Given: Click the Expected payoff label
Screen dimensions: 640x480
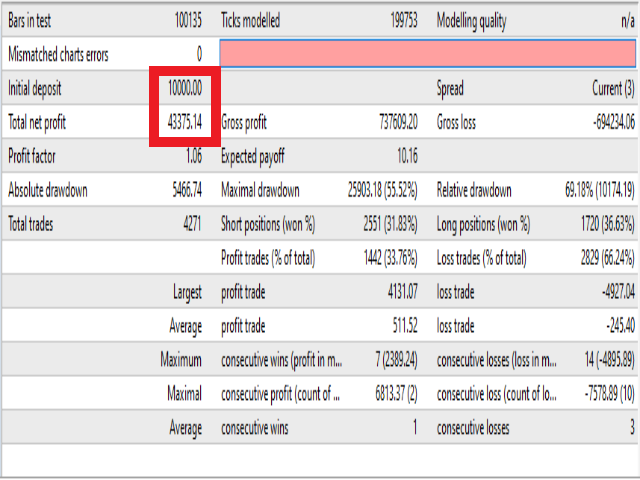Looking at the screenshot, I should [x=253, y=157].
